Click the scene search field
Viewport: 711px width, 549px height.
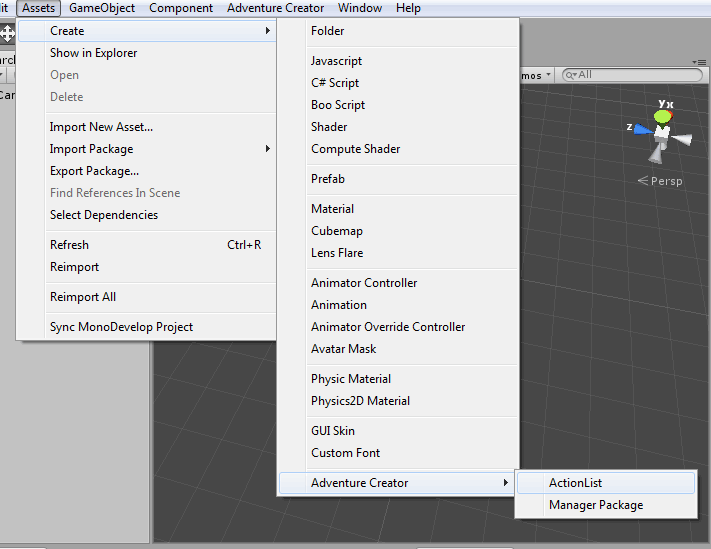pyautogui.click(x=632, y=75)
